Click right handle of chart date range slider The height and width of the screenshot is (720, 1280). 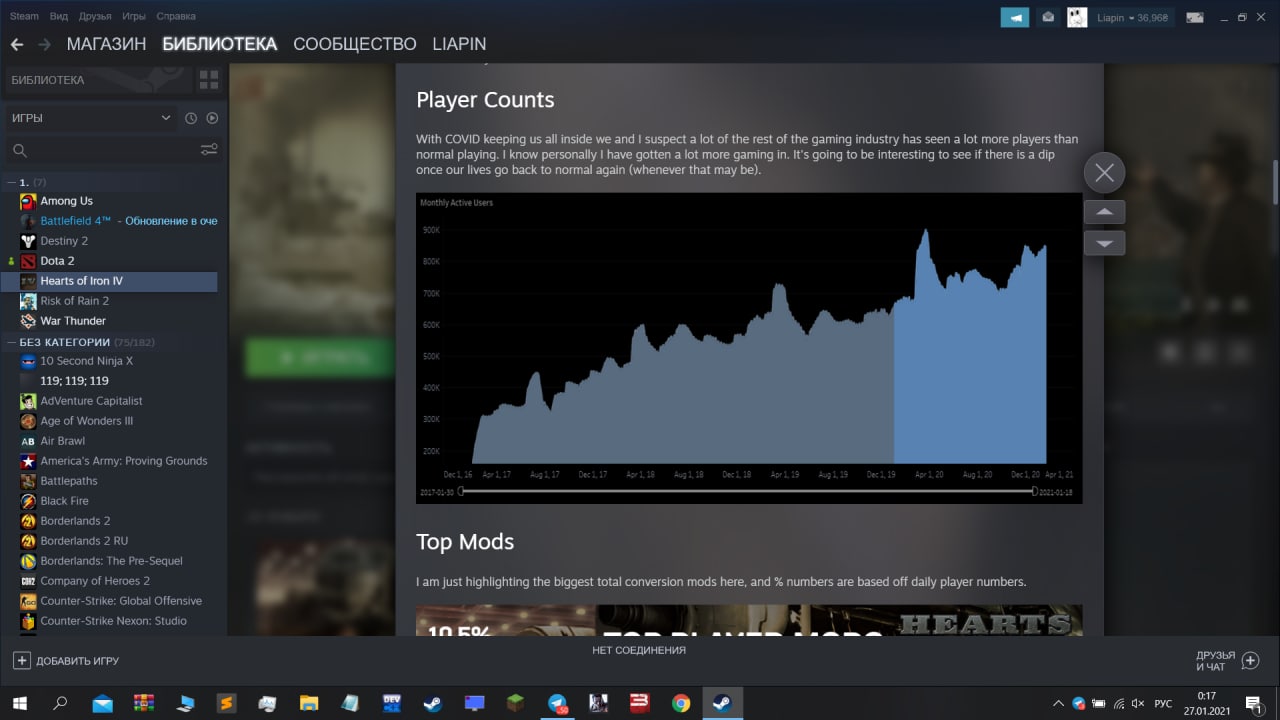click(1034, 492)
